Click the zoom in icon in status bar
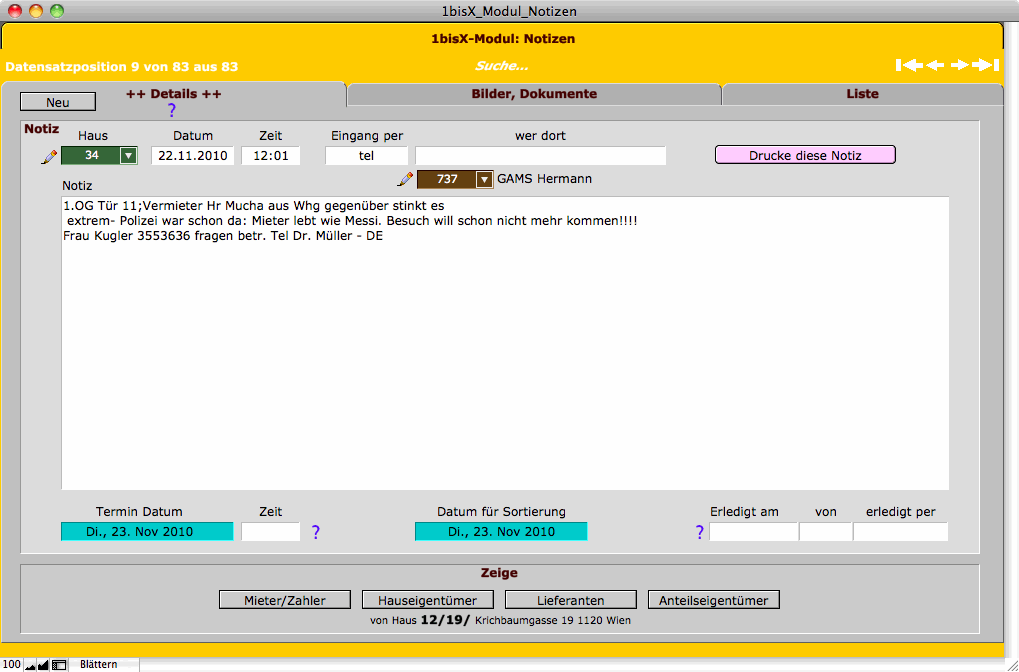1019x672 pixels. [x=43, y=665]
